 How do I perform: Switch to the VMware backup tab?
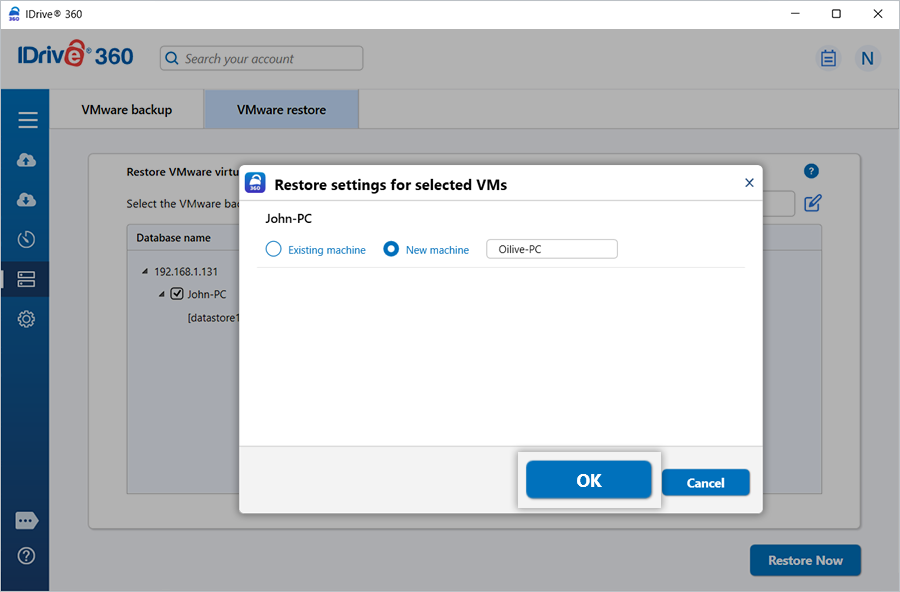(x=127, y=110)
